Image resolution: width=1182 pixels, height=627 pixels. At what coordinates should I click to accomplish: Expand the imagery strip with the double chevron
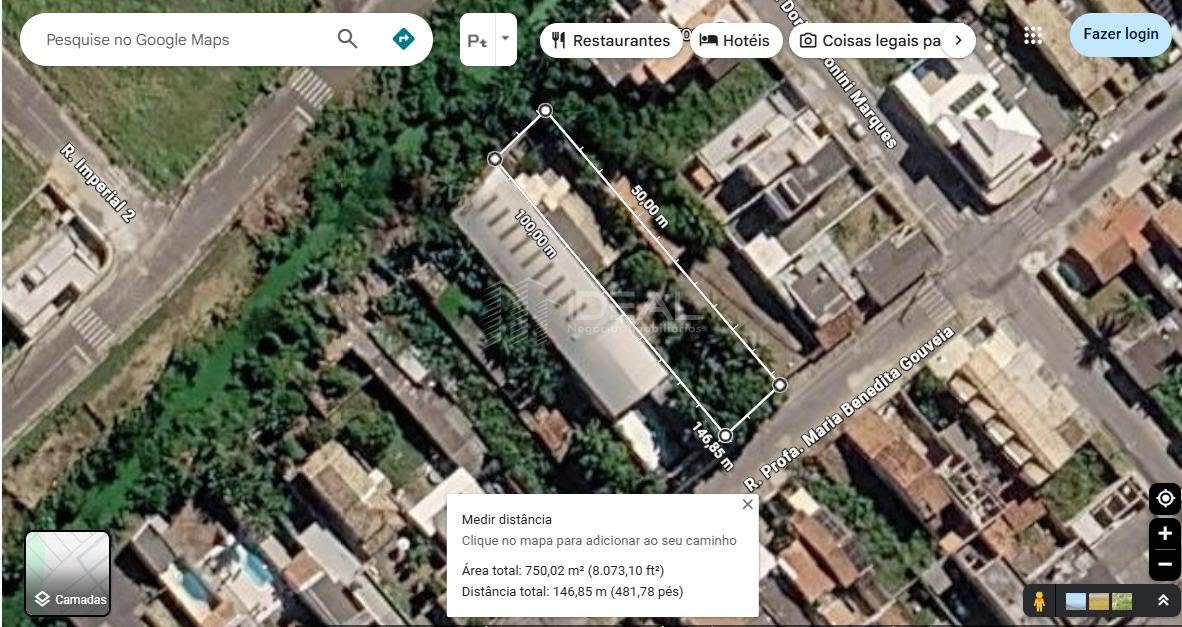[x=1163, y=601]
